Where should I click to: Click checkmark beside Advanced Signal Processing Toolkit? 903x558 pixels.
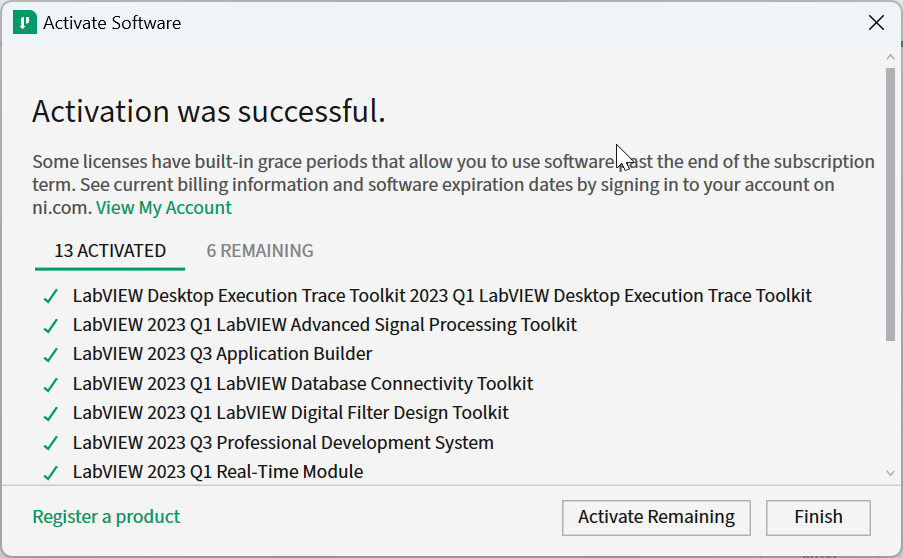pyautogui.click(x=51, y=326)
